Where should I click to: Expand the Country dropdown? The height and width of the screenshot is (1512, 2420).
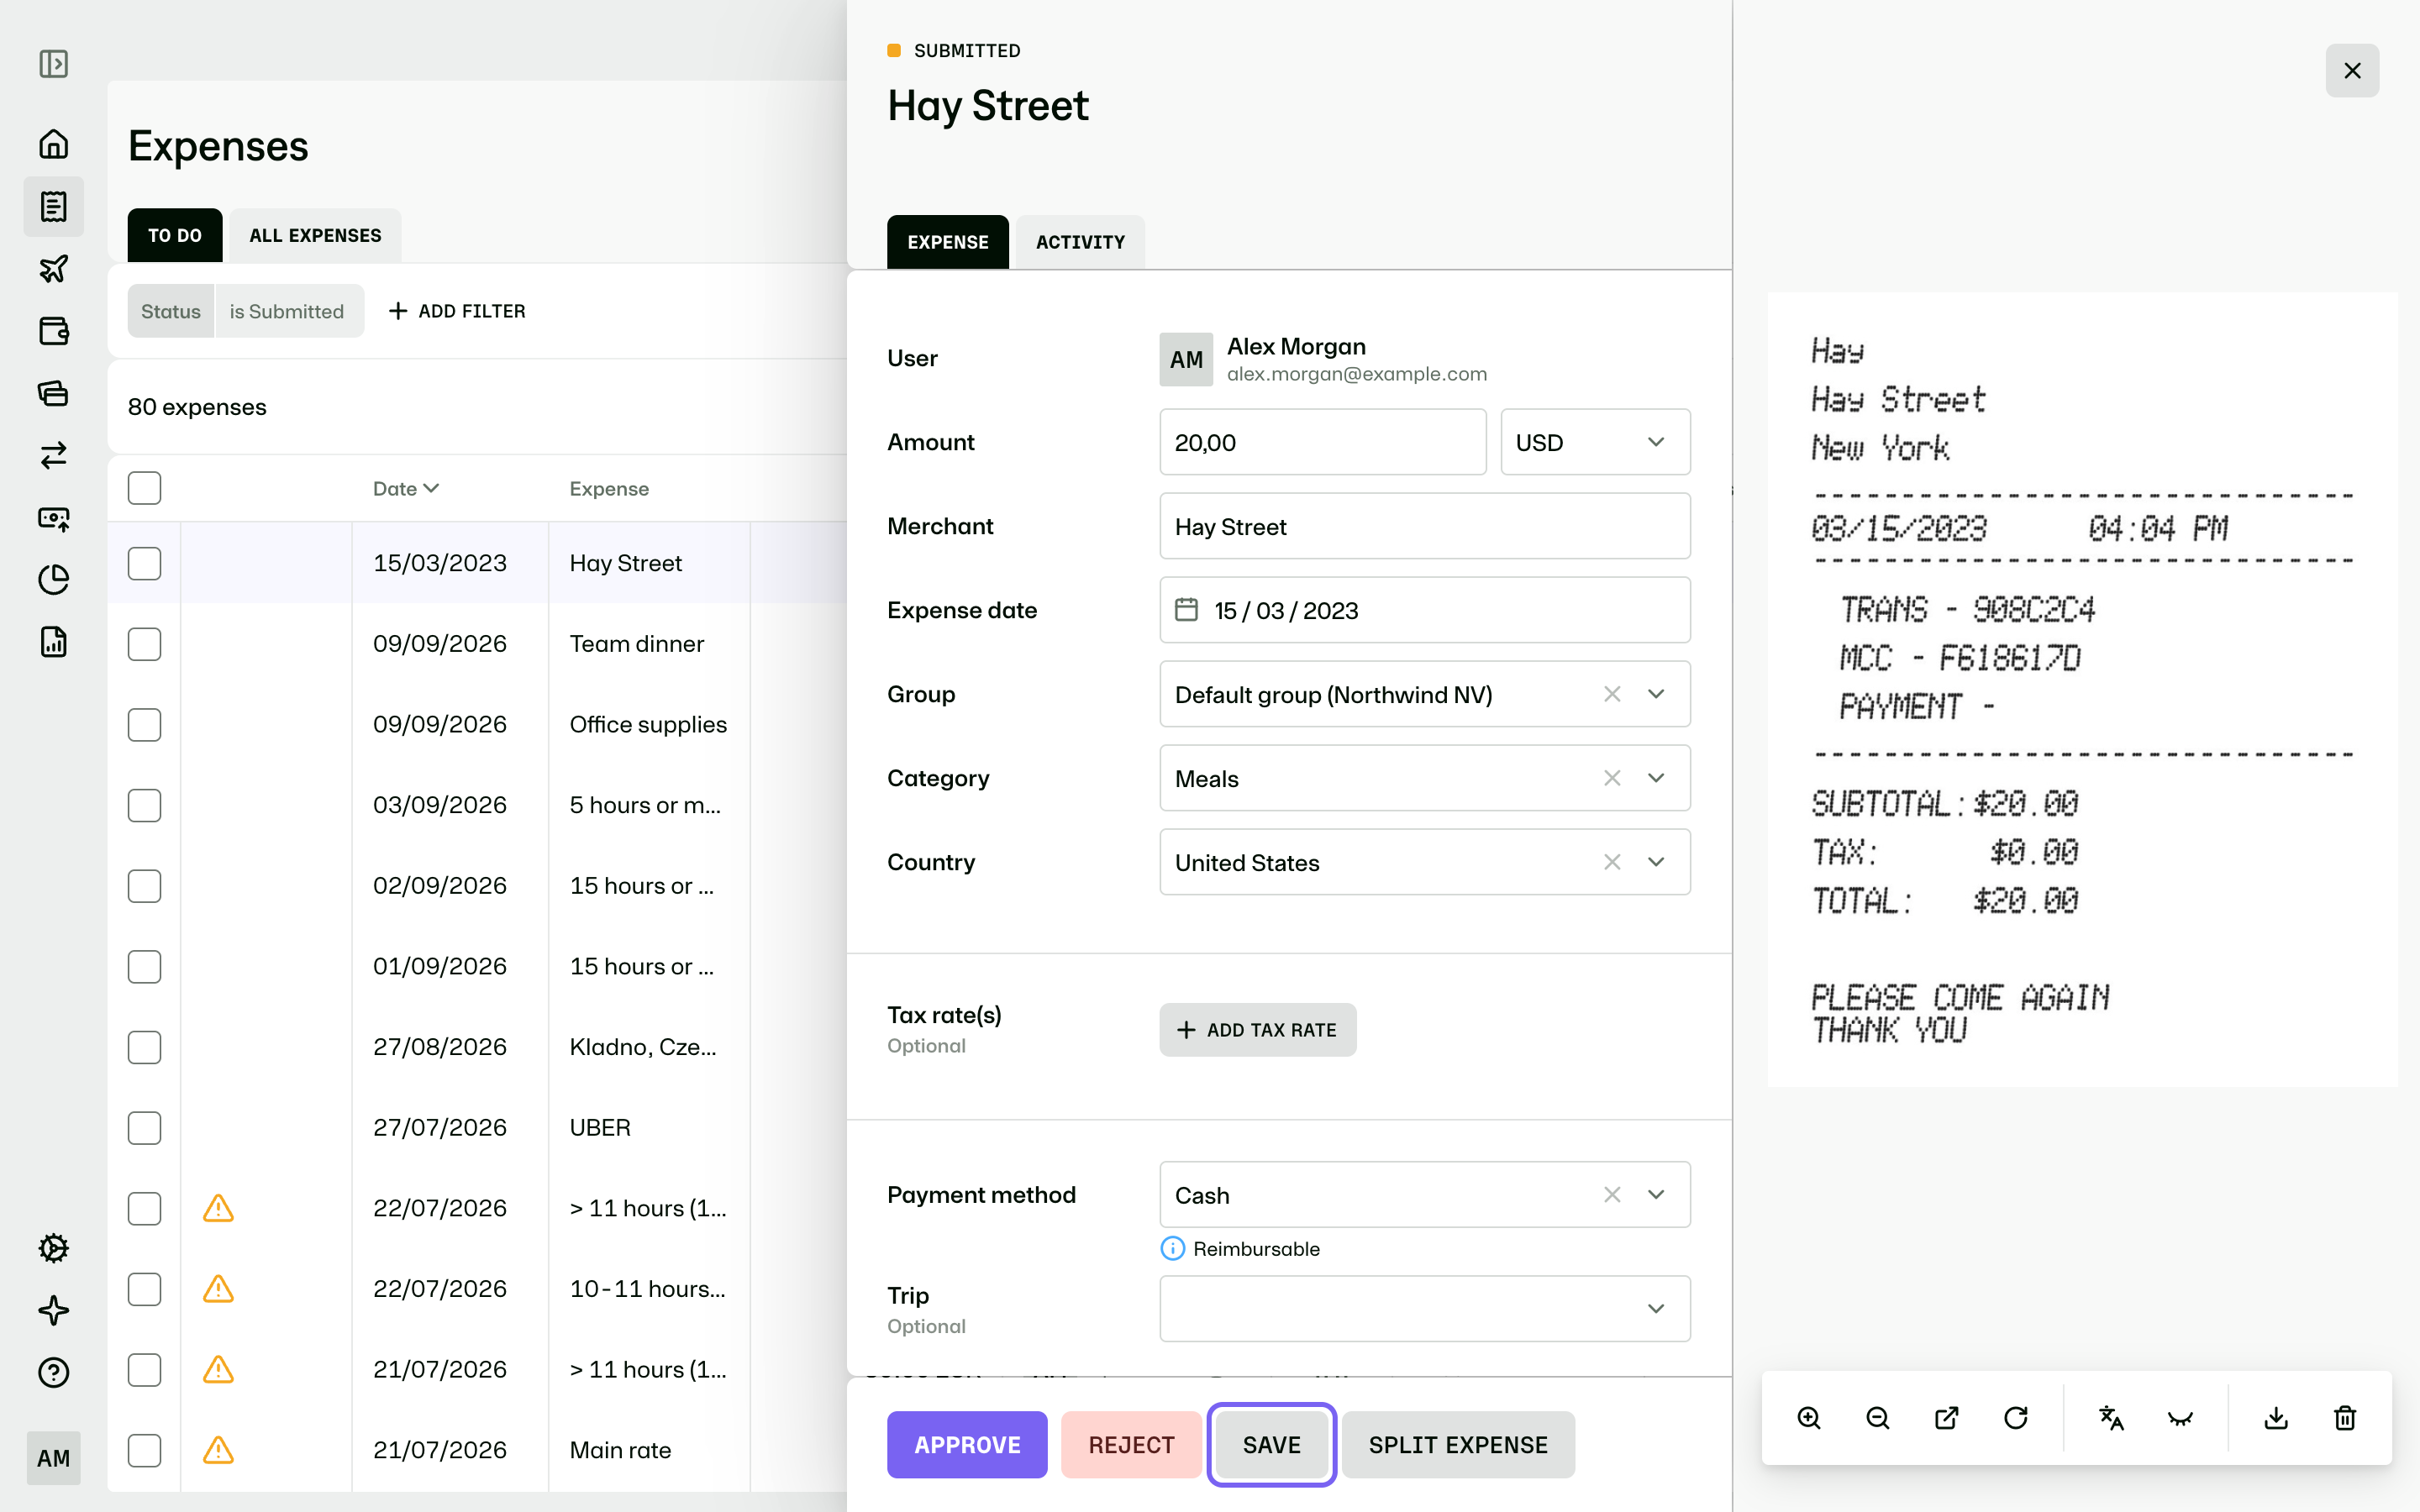[1656, 862]
